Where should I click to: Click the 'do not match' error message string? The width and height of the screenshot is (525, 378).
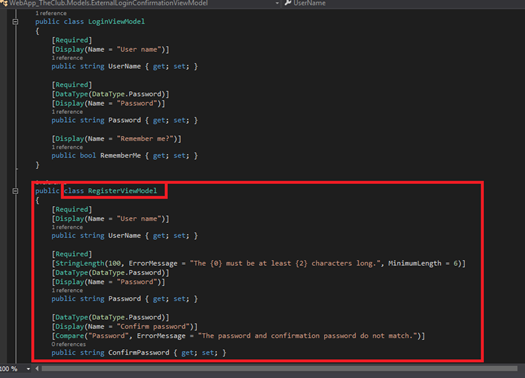click(307, 336)
